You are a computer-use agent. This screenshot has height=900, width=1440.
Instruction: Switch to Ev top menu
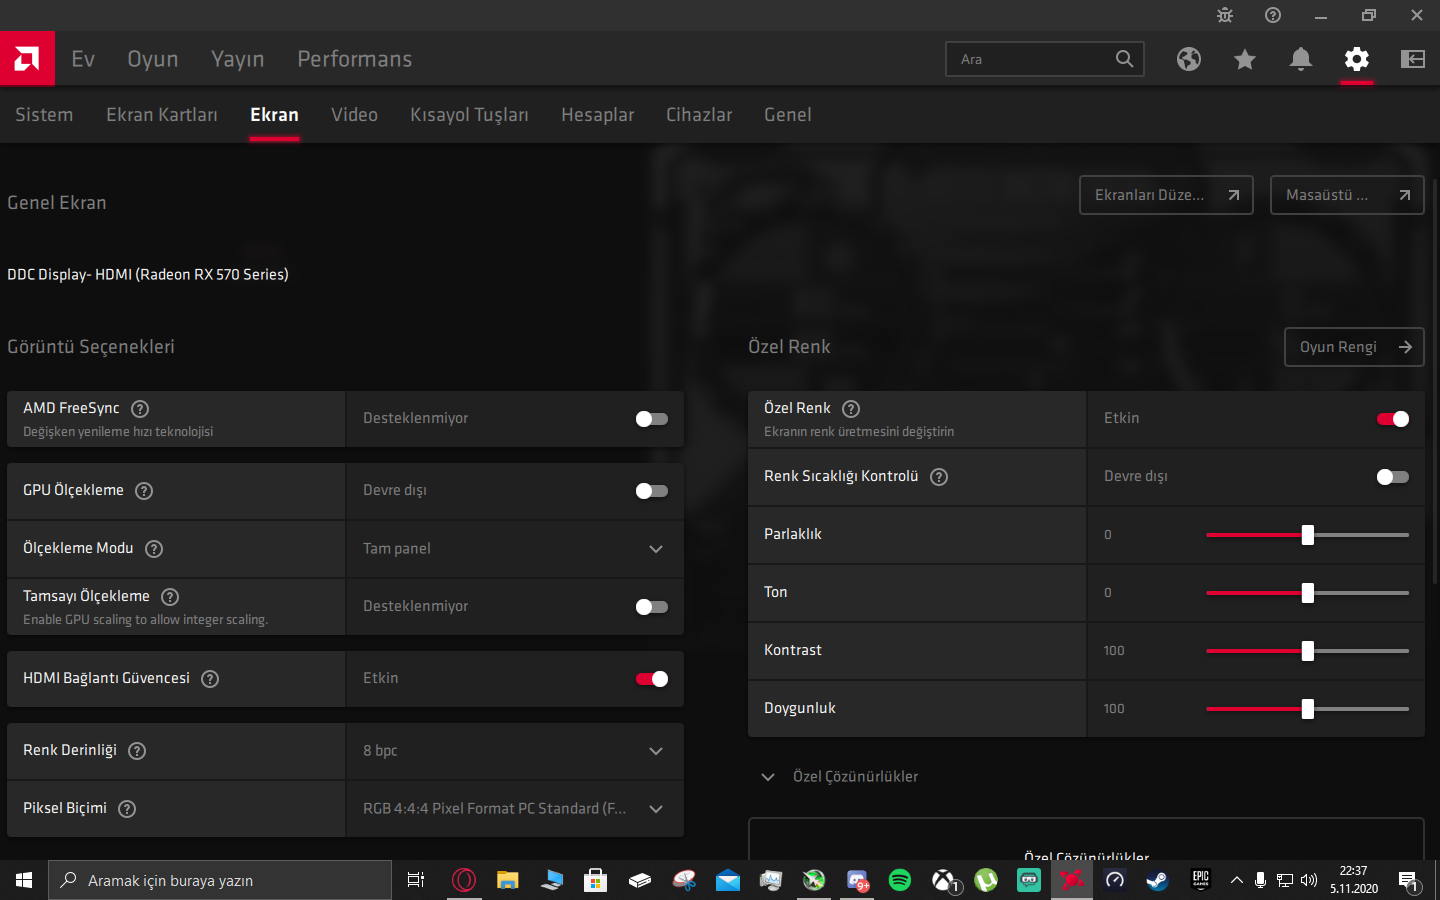coord(83,59)
